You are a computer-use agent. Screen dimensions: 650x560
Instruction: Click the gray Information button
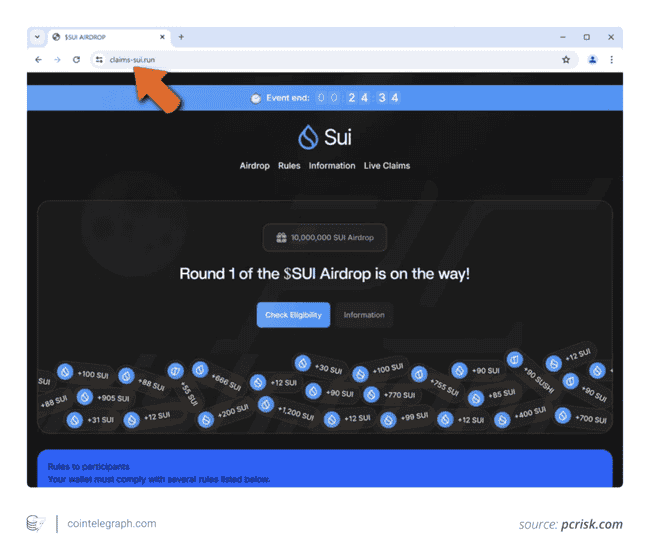[364, 315]
